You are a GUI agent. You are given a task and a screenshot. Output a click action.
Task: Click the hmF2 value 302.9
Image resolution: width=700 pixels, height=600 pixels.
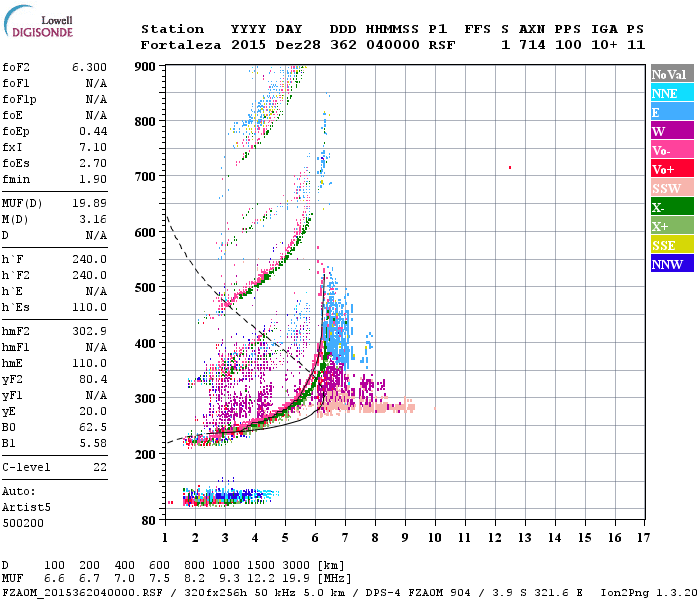[x=89, y=332]
